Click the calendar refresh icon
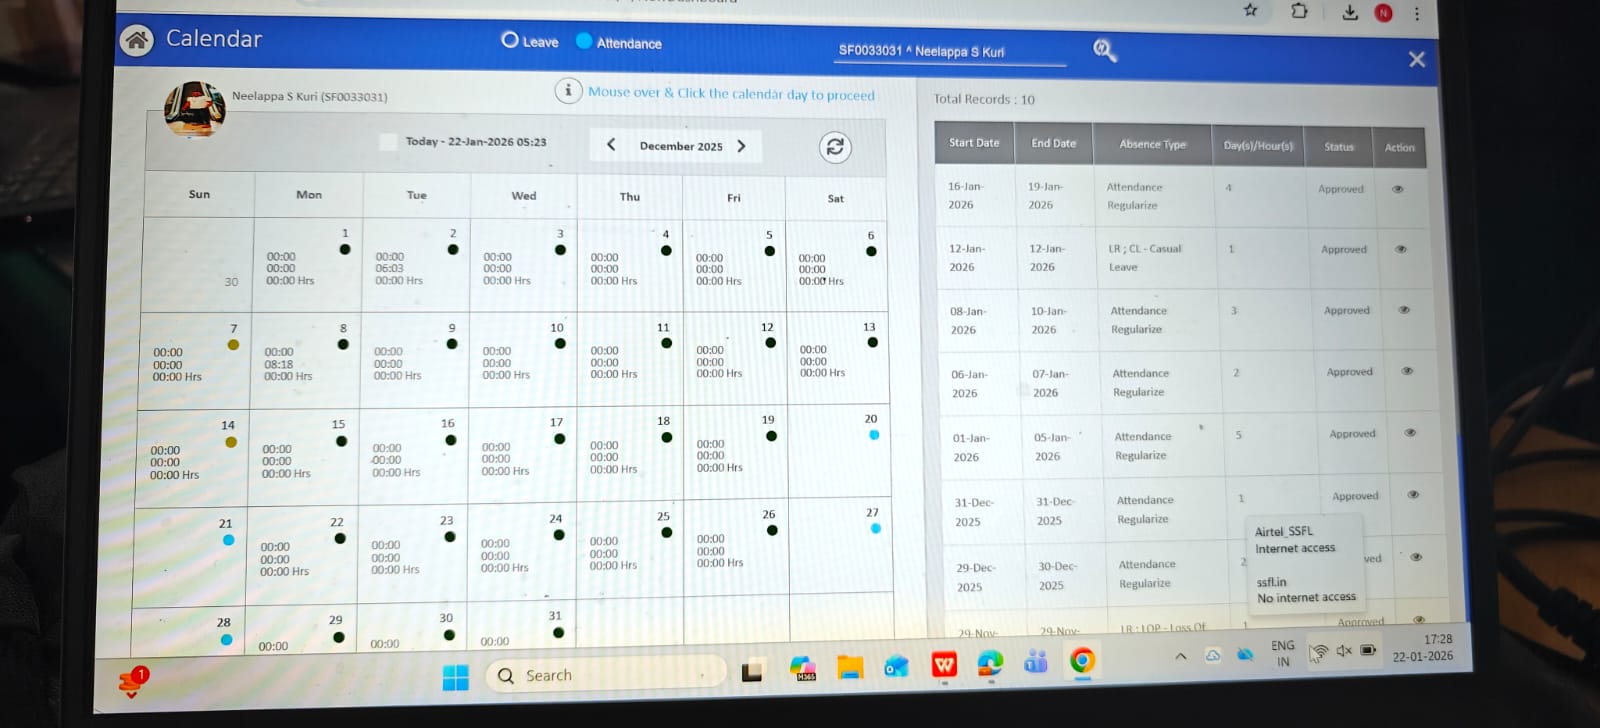This screenshot has height=728, width=1600. click(x=835, y=147)
